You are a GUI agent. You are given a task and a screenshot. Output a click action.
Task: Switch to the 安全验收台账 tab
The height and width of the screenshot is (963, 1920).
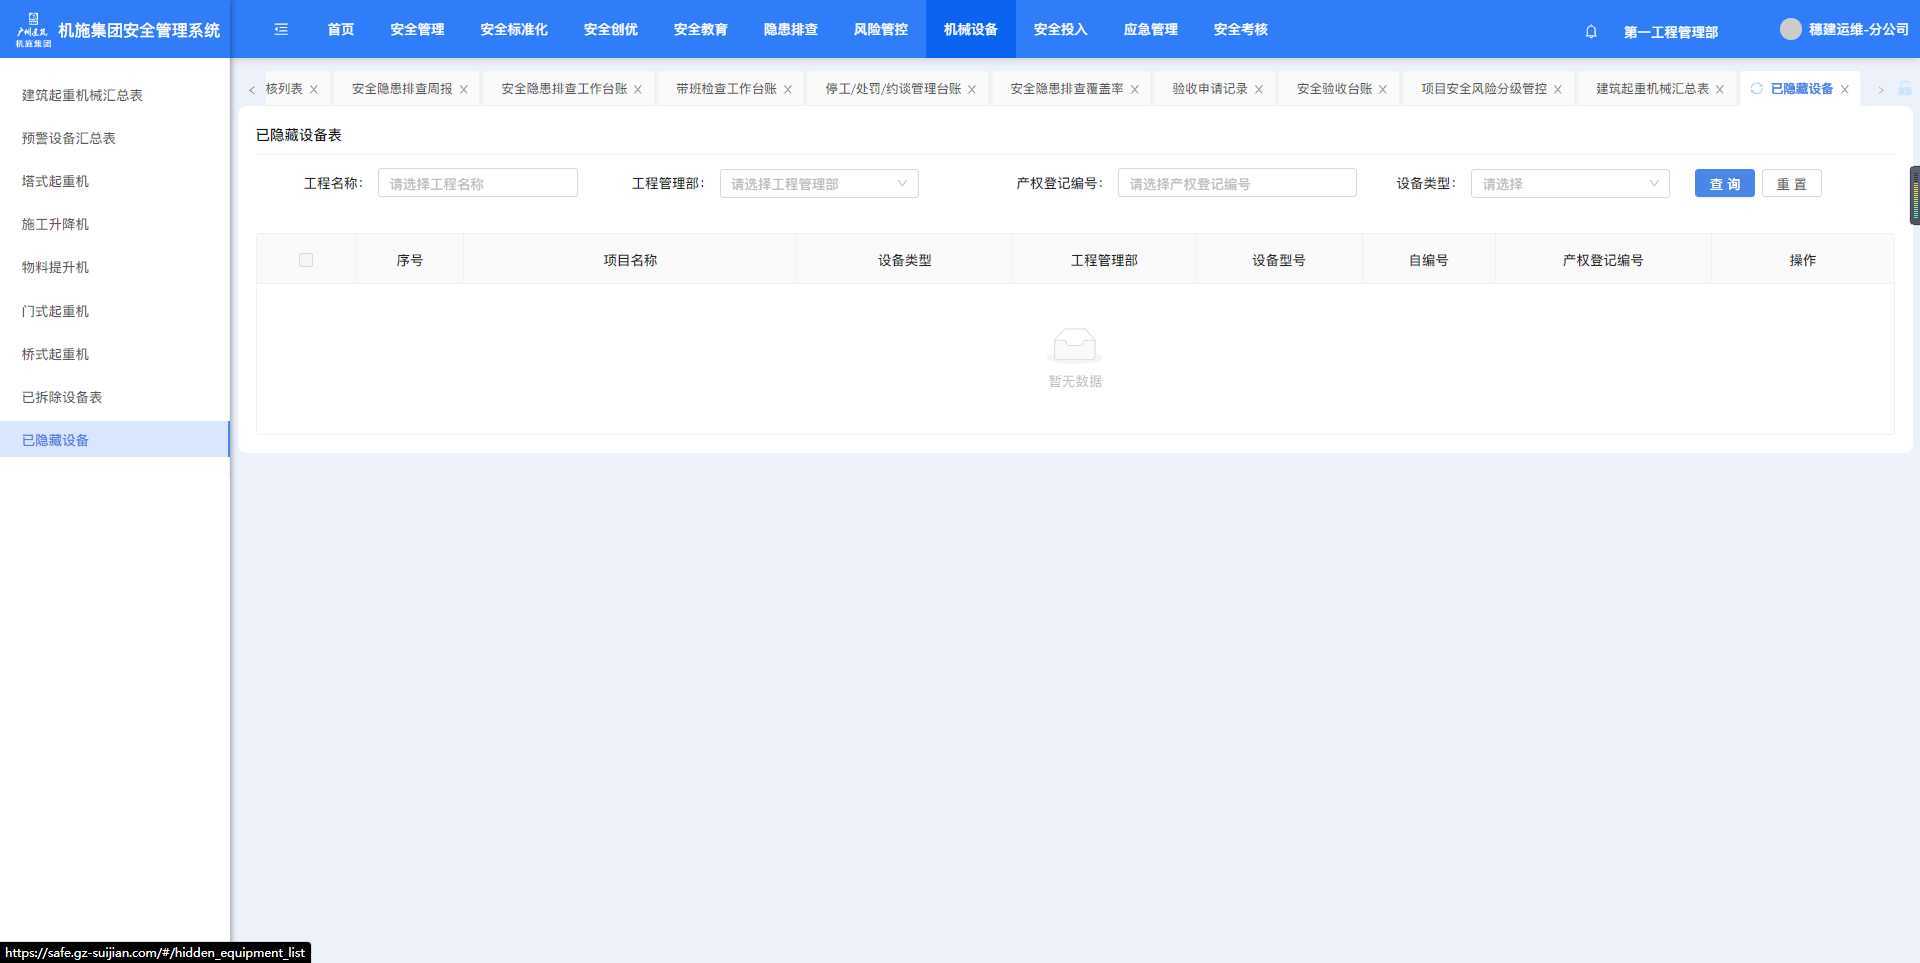point(1334,89)
